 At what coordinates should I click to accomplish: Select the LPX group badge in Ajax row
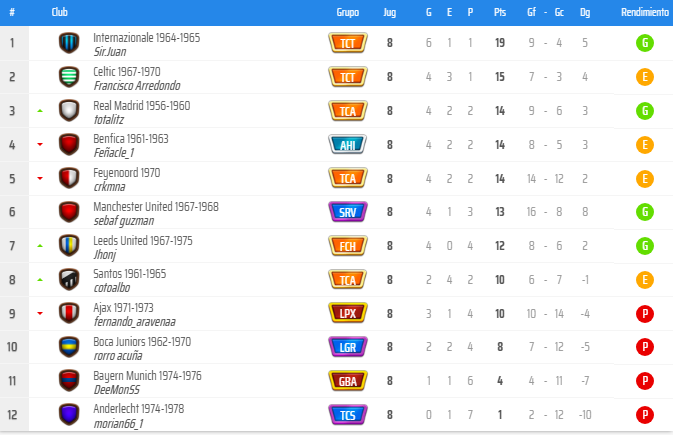(x=348, y=313)
